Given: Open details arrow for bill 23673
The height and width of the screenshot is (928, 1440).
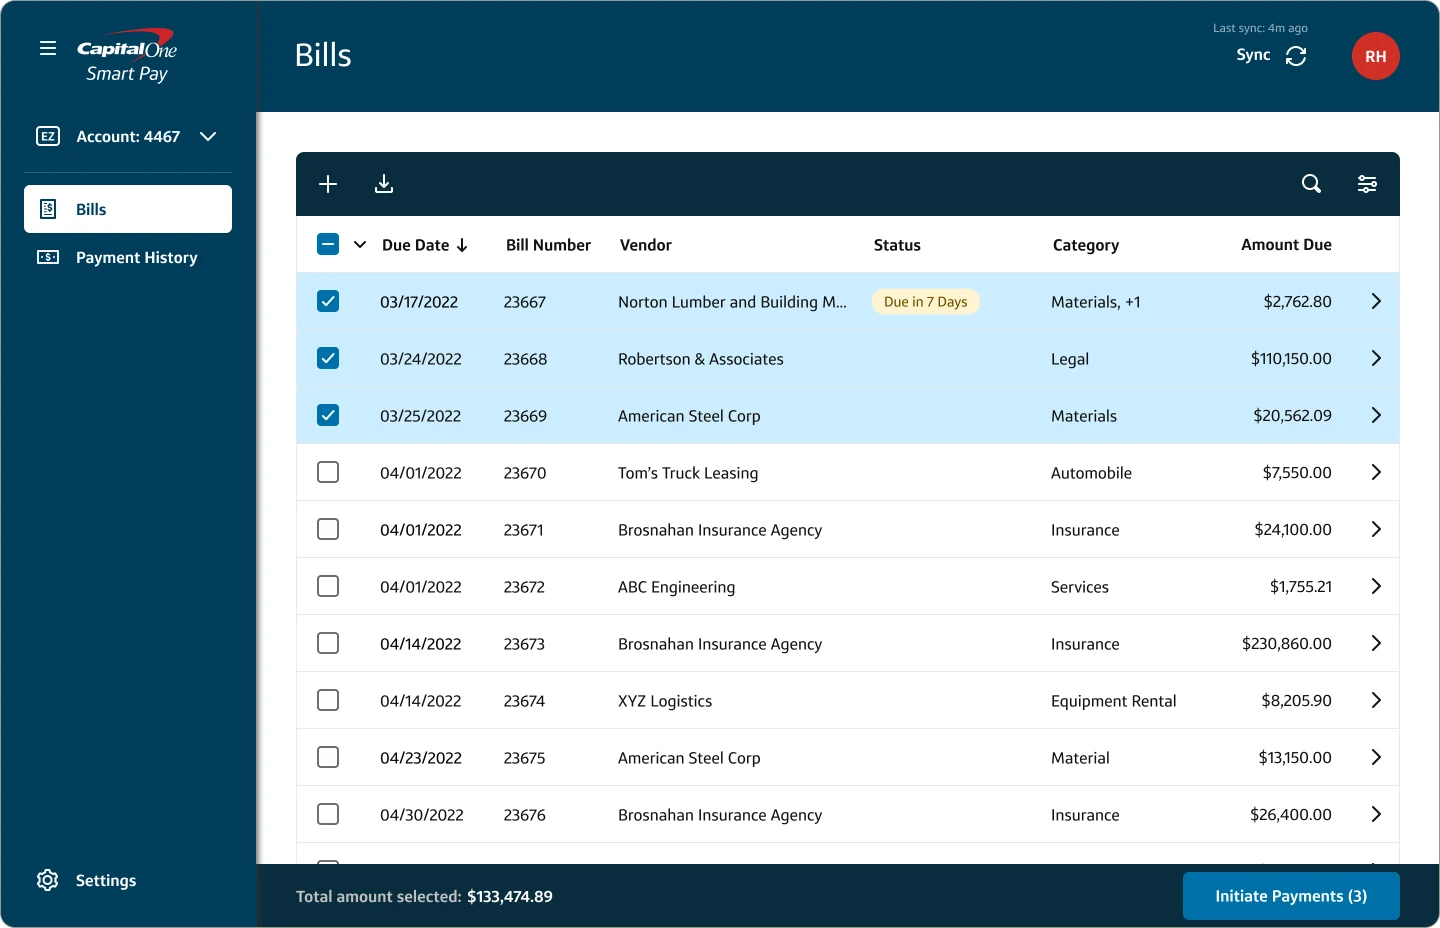Looking at the screenshot, I should [x=1376, y=643].
